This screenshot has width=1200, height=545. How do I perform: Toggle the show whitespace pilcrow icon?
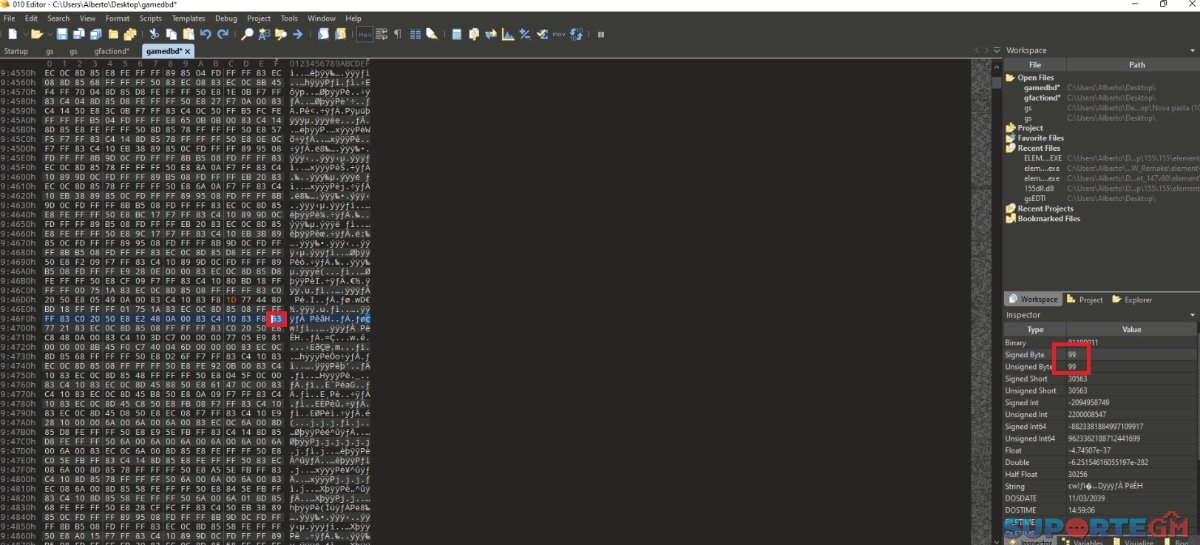click(398, 34)
